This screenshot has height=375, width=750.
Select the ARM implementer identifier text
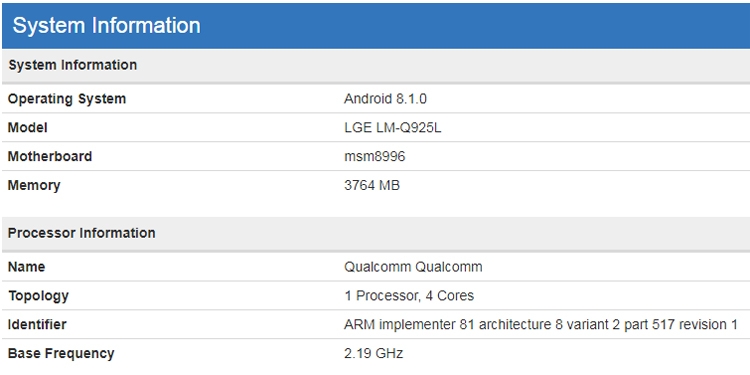[x=540, y=324]
